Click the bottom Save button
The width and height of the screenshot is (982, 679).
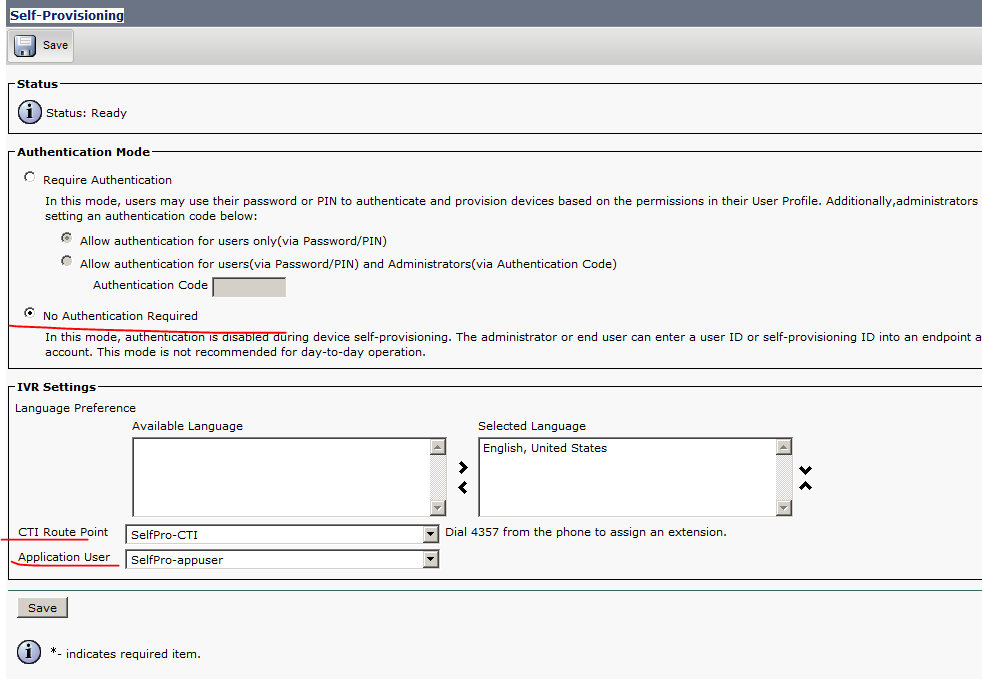click(42, 608)
